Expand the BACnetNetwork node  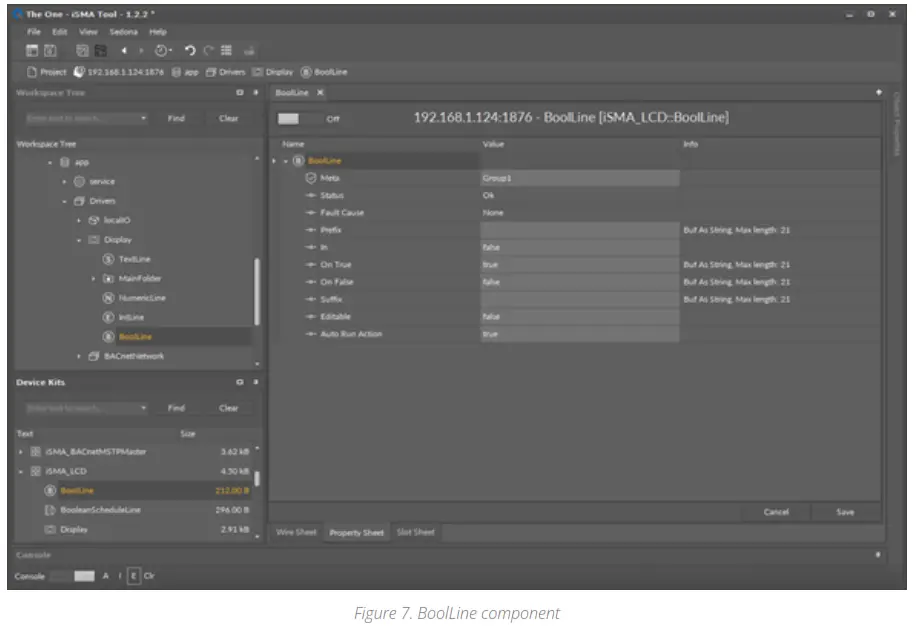pyautogui.click(x=79, y=356)
